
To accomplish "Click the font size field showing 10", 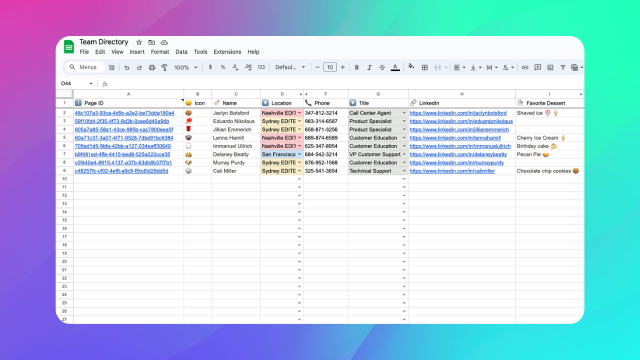I will tap(330, 67).
